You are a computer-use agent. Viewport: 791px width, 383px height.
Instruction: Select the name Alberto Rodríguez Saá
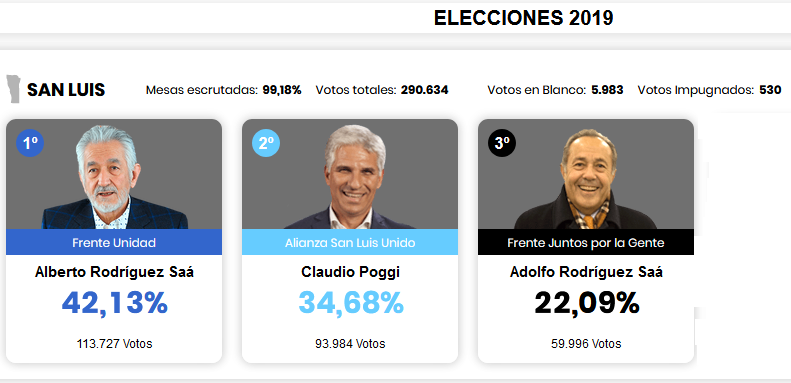(115, 272)
